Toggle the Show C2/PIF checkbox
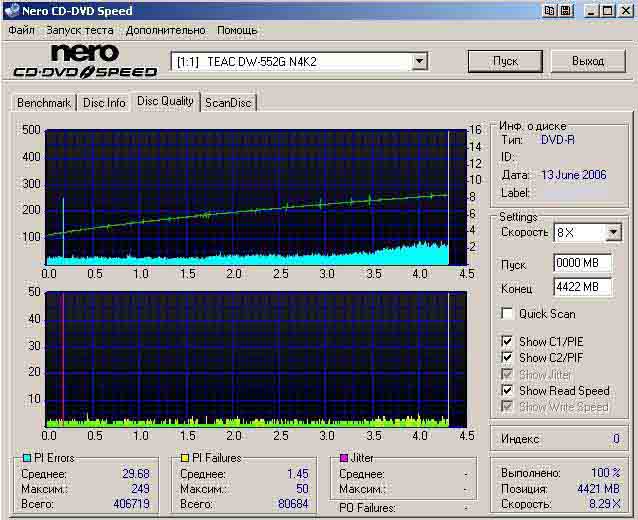 click(x=508, y=358)
